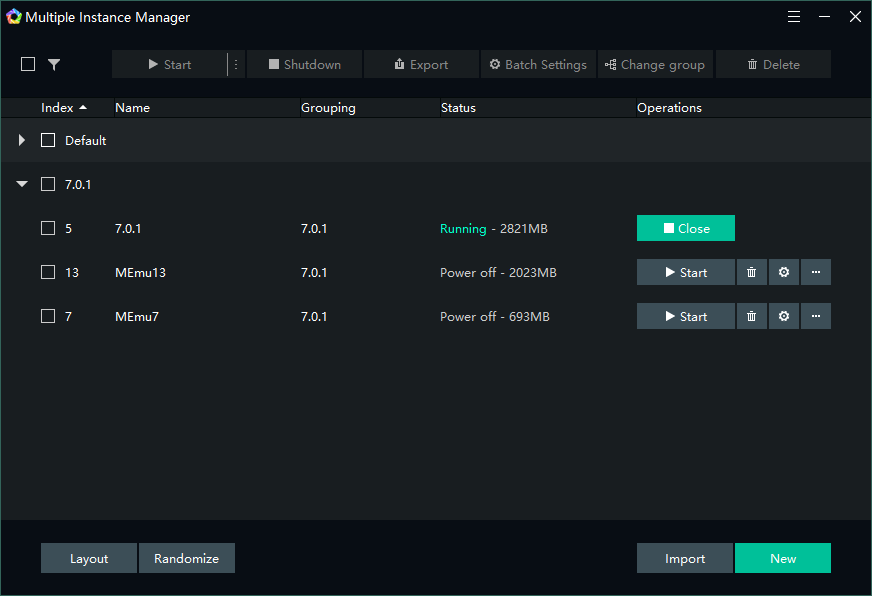Create a New instance
Image resolution: width=872 pixels, height=596 pixels.
[782, 558]
